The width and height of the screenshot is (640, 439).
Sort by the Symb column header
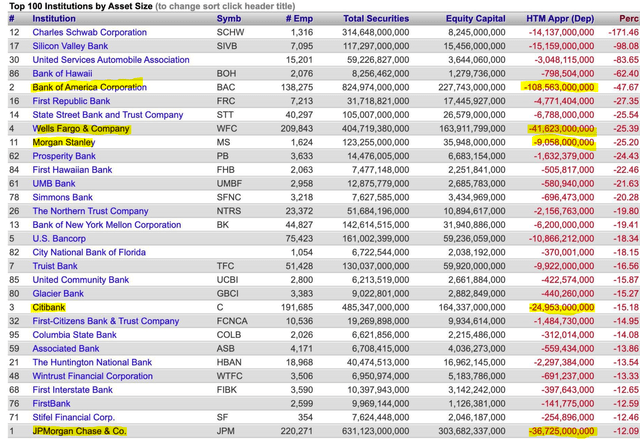click(229, 19)
